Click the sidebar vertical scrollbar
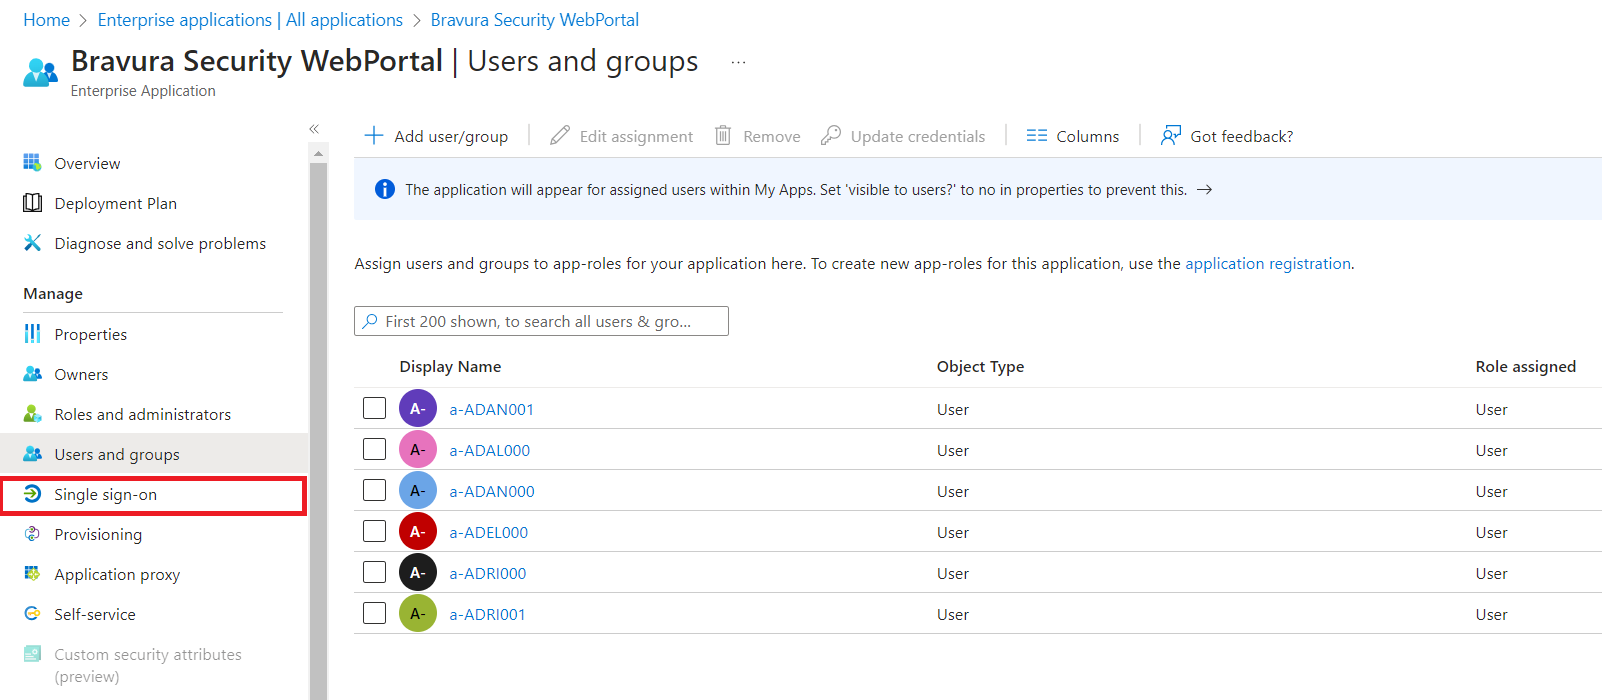The height and width of the screenshot is (700, 1602). [x=318, y=430]
